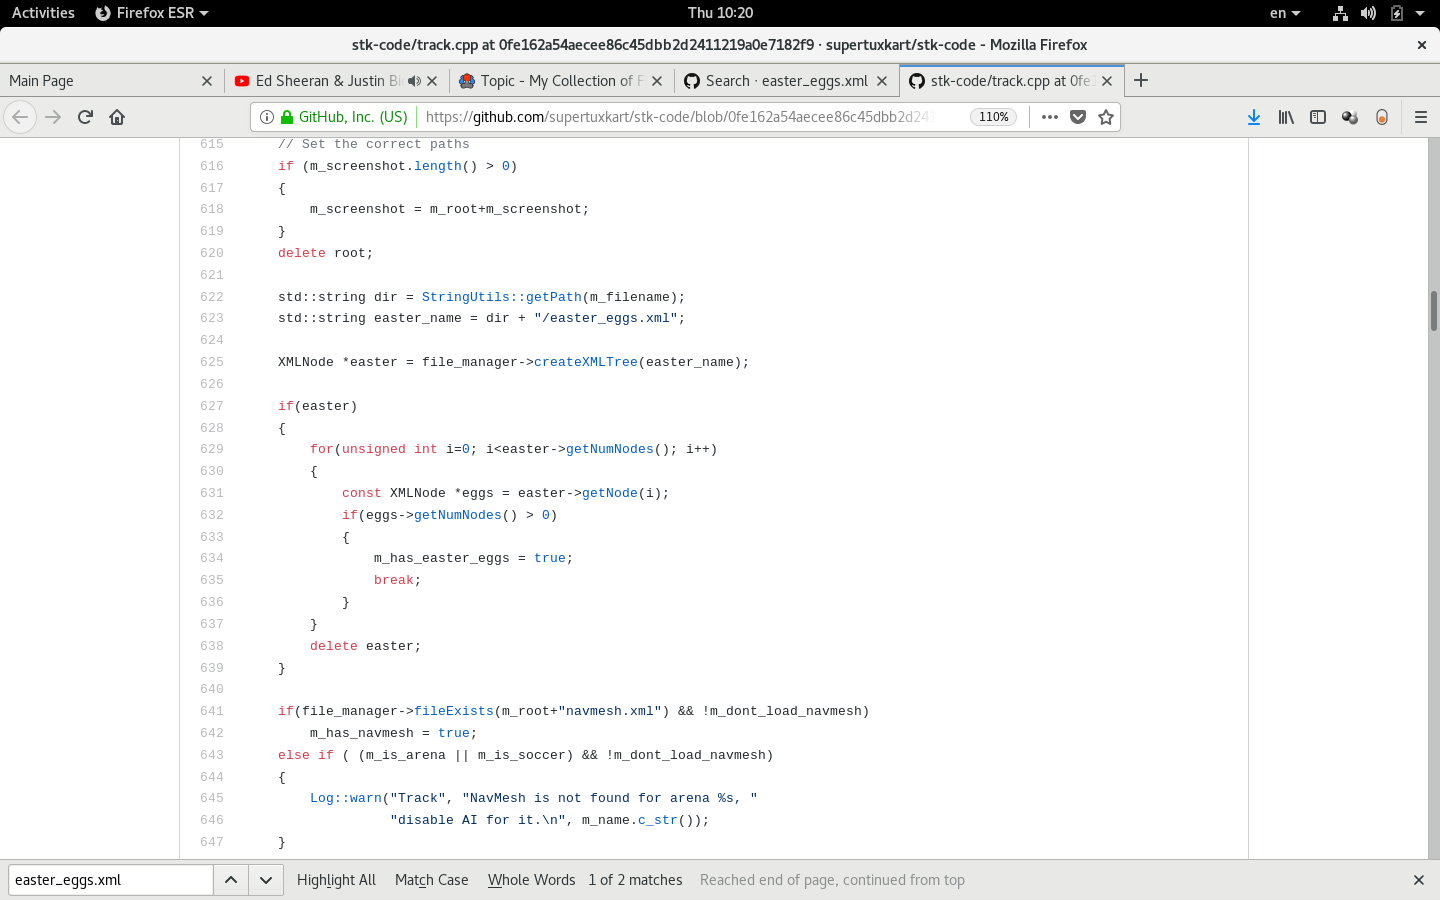Go to the Firefox home page
Viewport: 1440px width, 900px height.
pos(117,117)
